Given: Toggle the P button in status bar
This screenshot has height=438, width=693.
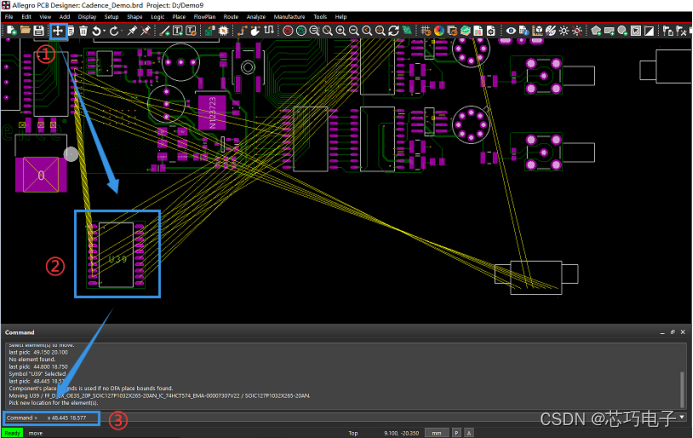Looking at the screenshot, I should pyautogui.click(x=457, y=433).
